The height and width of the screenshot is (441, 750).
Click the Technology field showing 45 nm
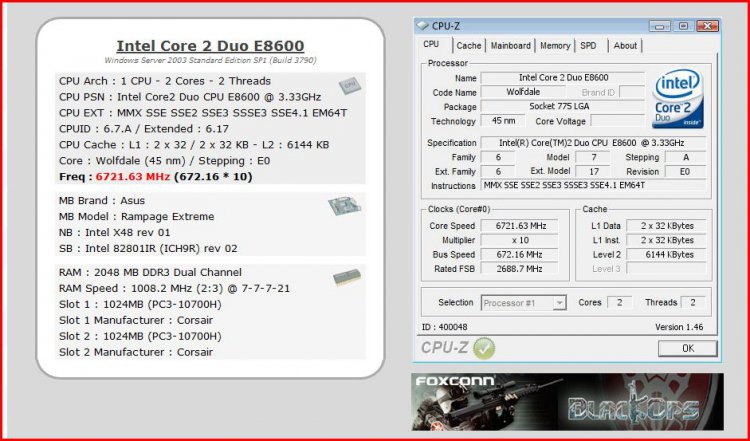click(503, 121)
